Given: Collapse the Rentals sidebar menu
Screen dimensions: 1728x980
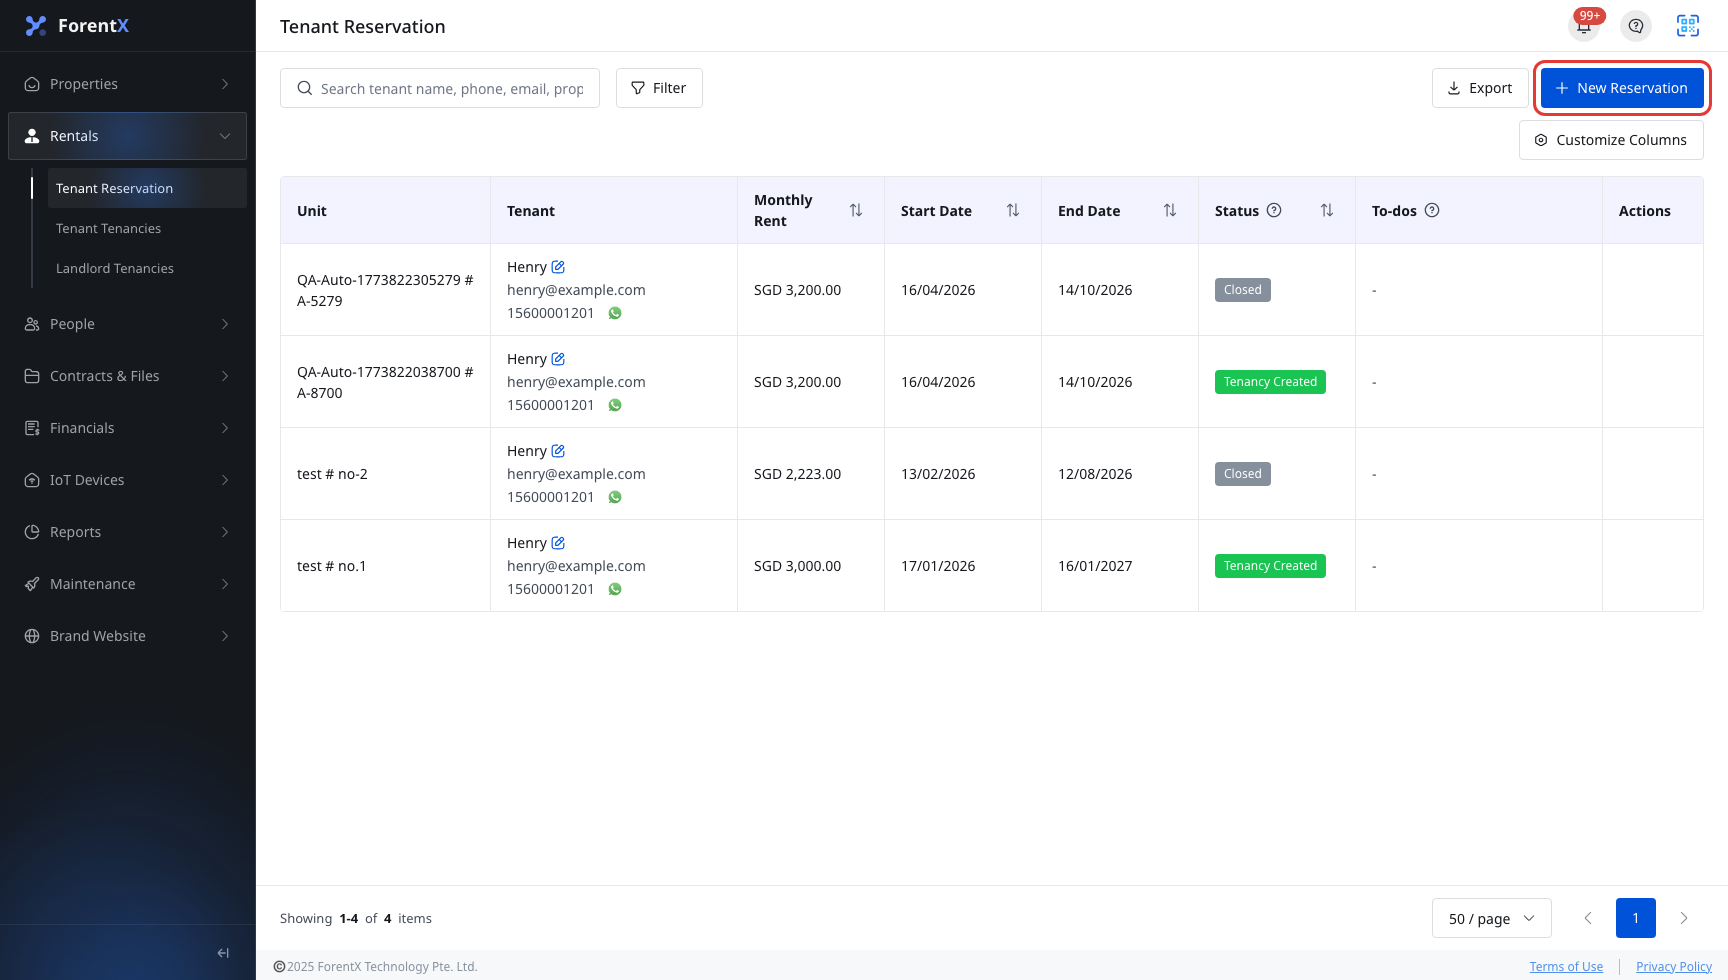Looking at the screenshot, I should (127, 136).
